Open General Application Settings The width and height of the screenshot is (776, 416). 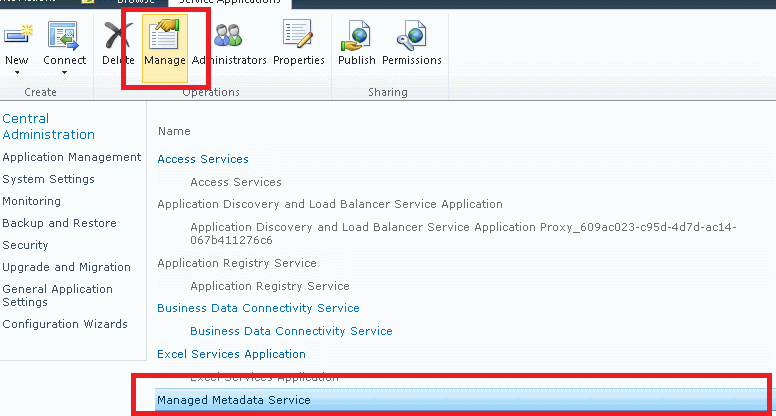pyautogui.click(x=57, y=295)
